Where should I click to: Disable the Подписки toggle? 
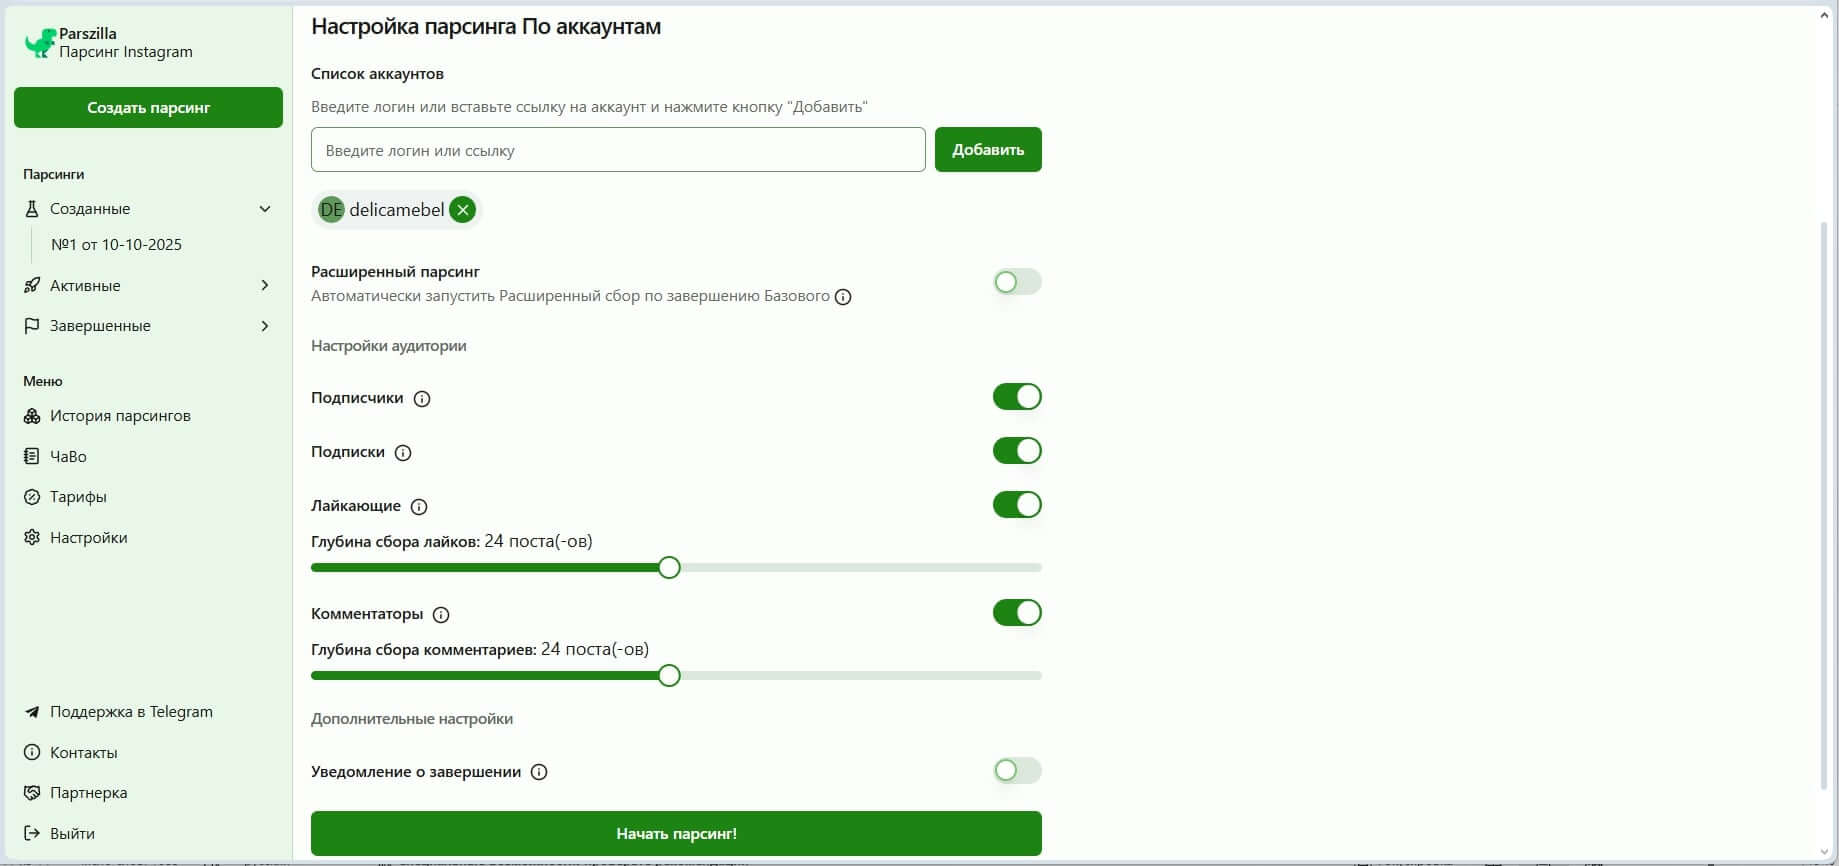1017,451
